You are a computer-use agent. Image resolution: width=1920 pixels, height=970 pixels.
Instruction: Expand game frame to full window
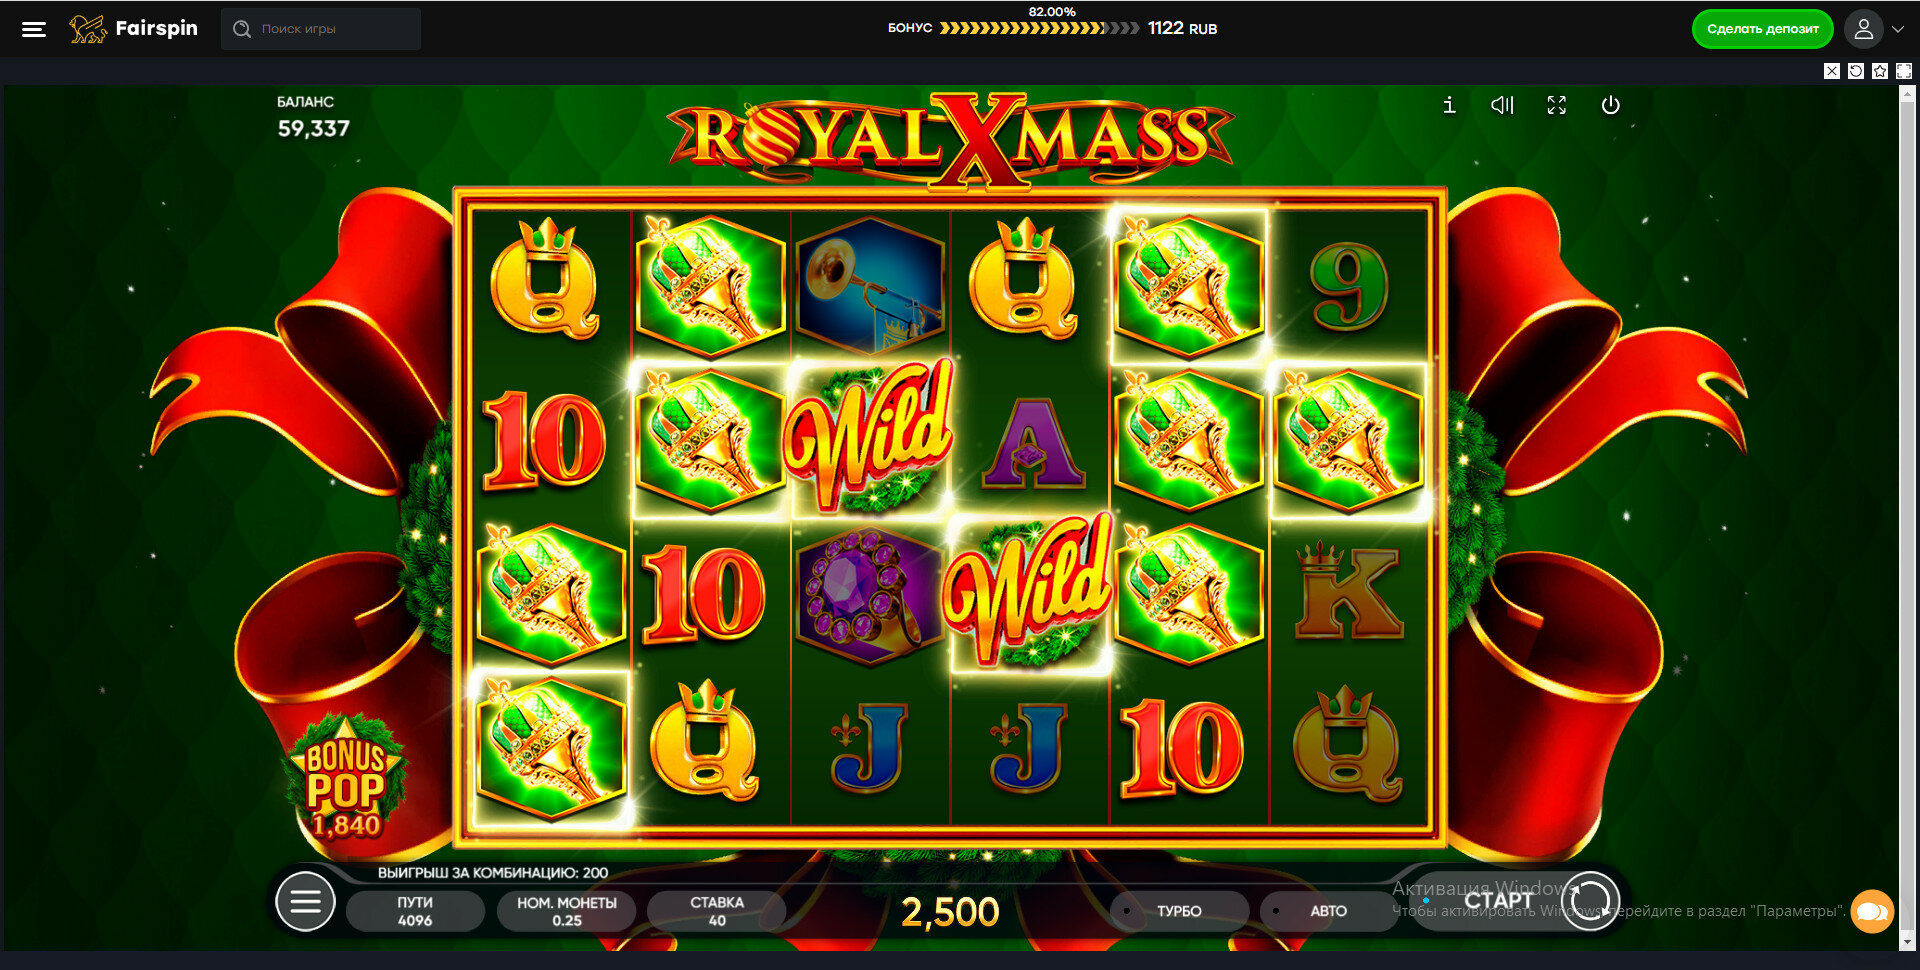click(x=1904, y=71)
